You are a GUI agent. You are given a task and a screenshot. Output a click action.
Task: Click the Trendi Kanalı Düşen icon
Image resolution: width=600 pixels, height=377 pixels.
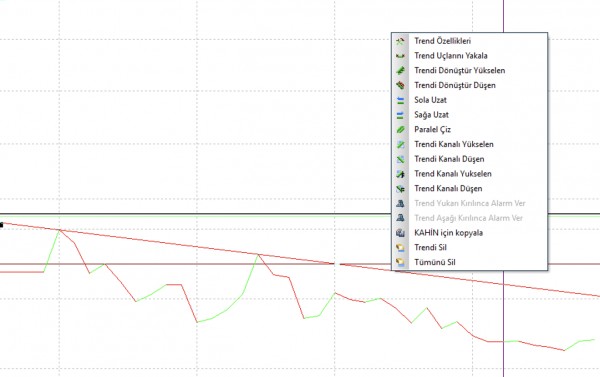pyautogui.click(x=400, y=159)
